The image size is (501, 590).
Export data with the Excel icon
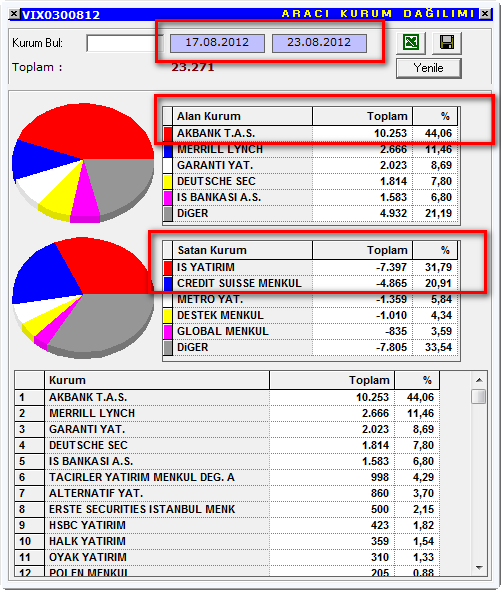pyautogui.click(x=411, y=43)
